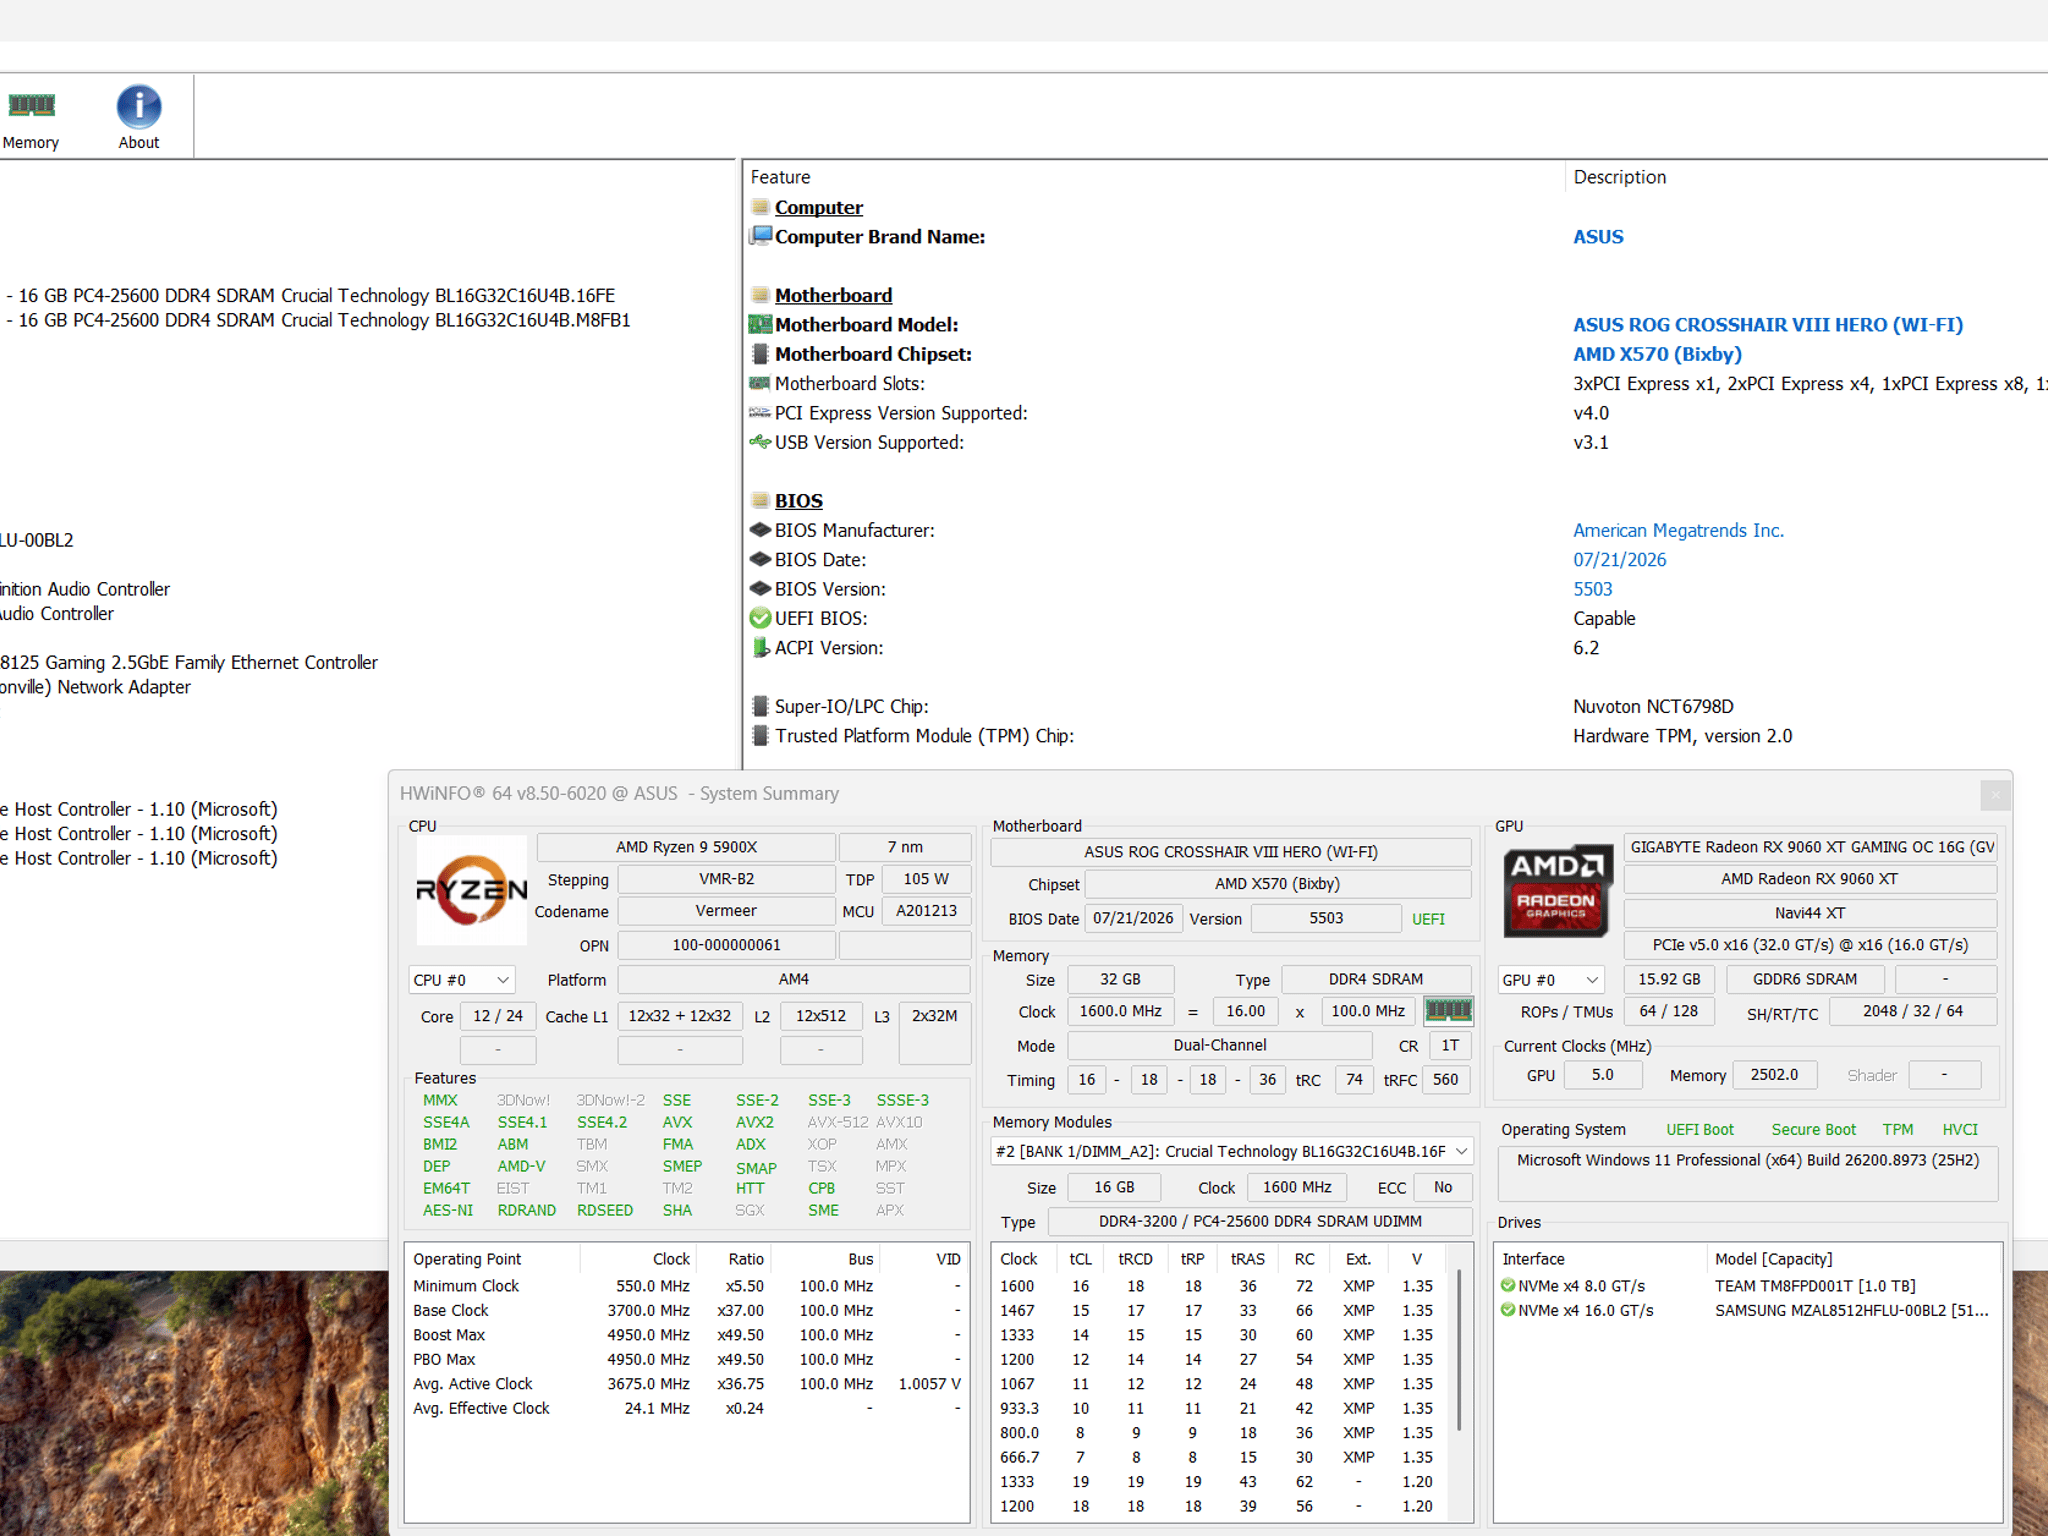The height and width of the screenshot is (1536, 2048).
Task: Close the HWiNFO System Summary window
Action: click(1996, 794)
